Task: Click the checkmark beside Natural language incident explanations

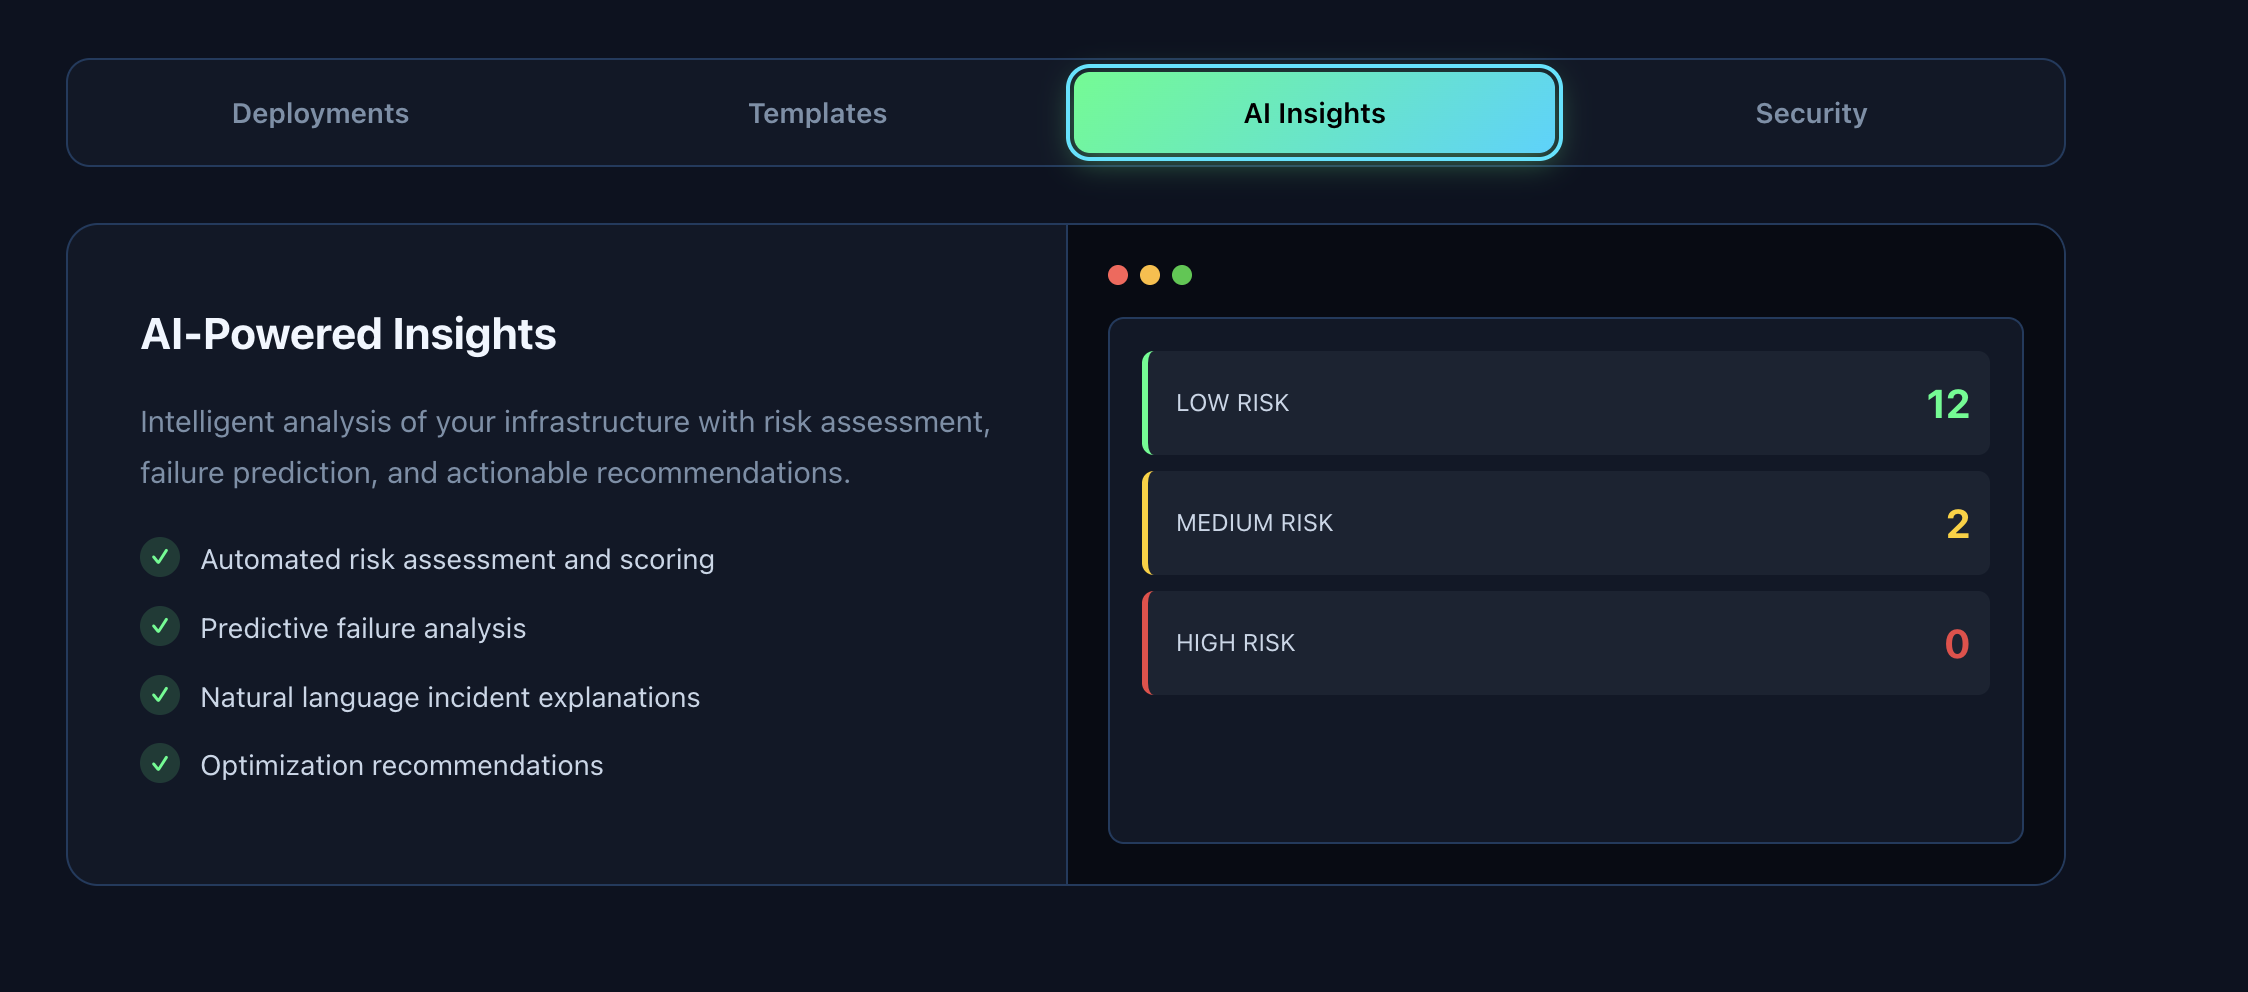Action: [160, 696]
